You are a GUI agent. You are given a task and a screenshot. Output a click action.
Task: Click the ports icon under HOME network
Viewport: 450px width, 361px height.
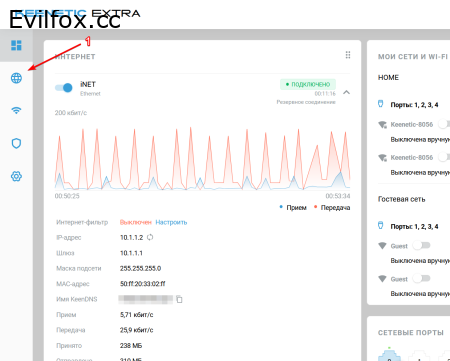point(380,104)
